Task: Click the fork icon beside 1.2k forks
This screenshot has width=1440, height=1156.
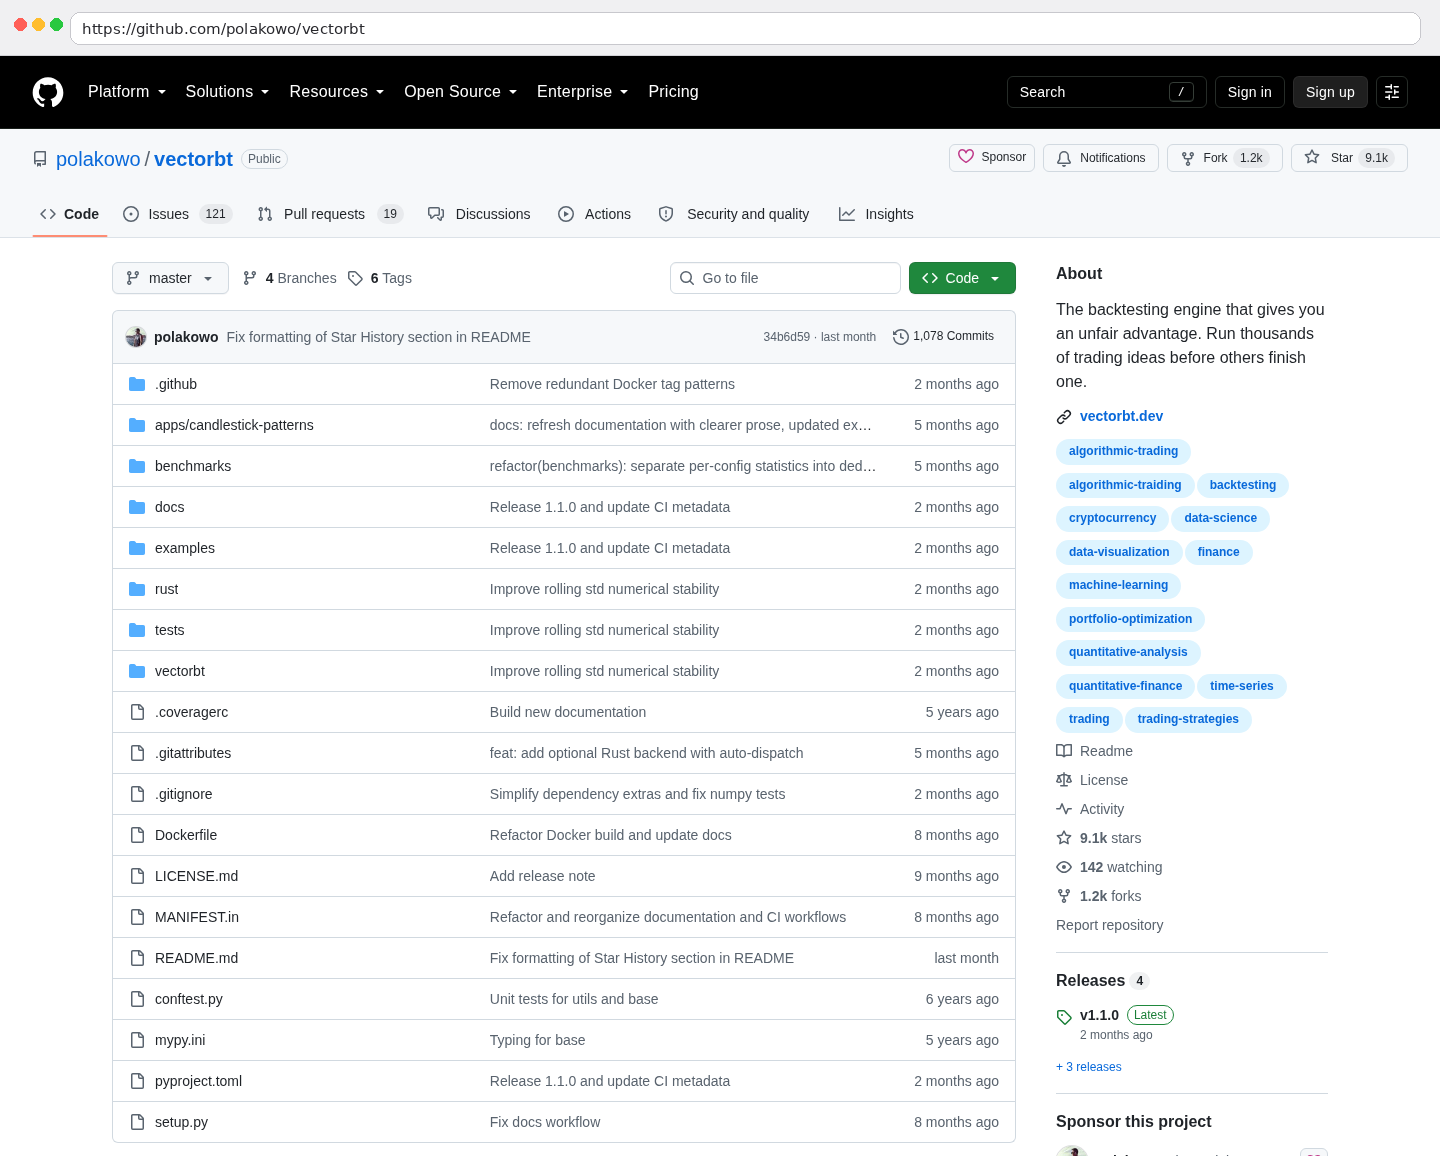Action: point(1064,896)
